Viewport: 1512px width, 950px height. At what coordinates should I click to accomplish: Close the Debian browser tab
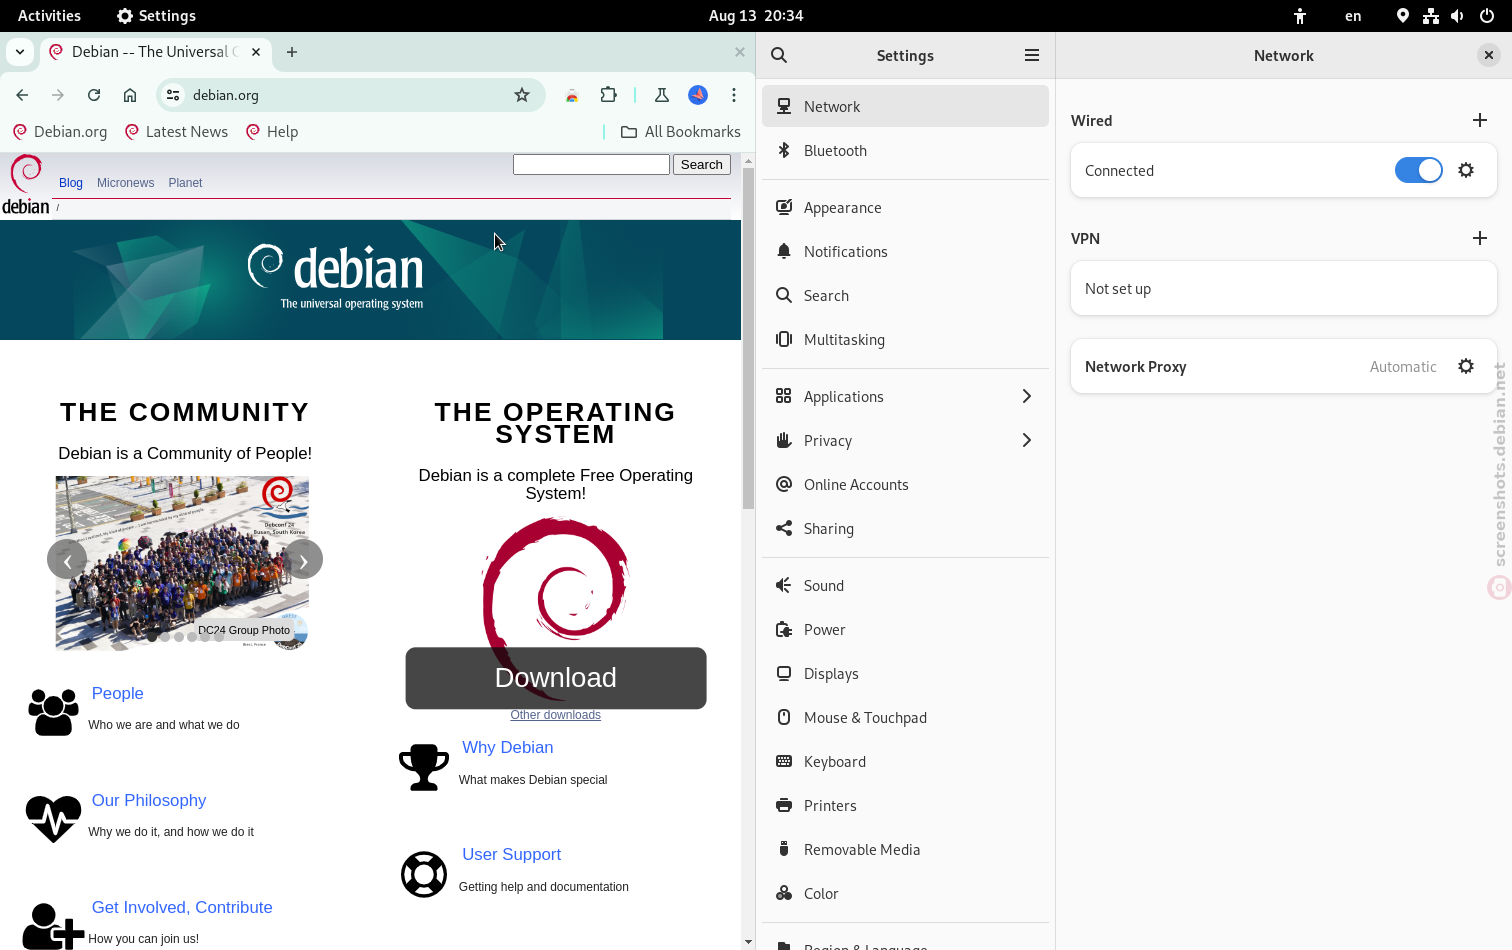point(256,52)
